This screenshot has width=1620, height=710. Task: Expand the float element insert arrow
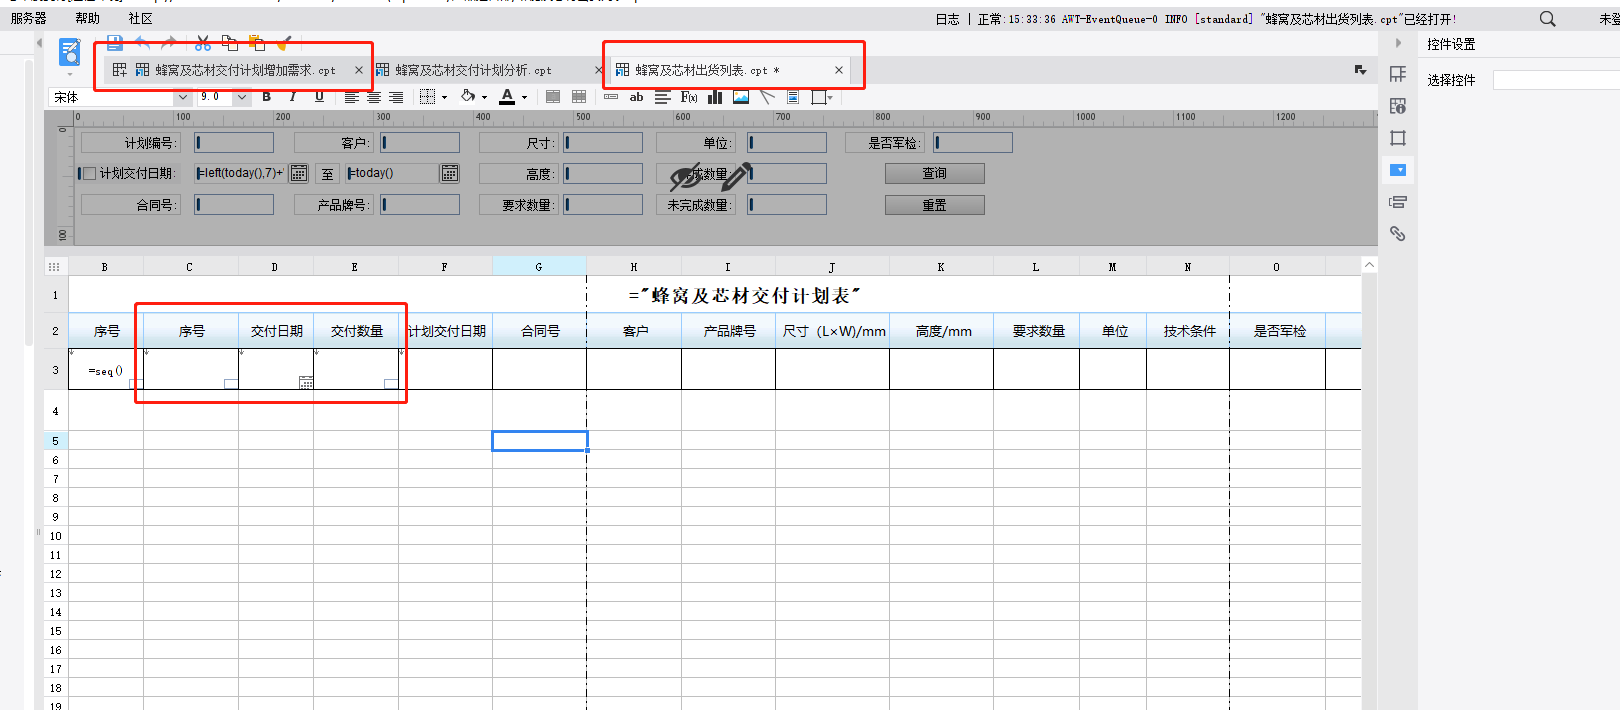(x=830, y=98)
